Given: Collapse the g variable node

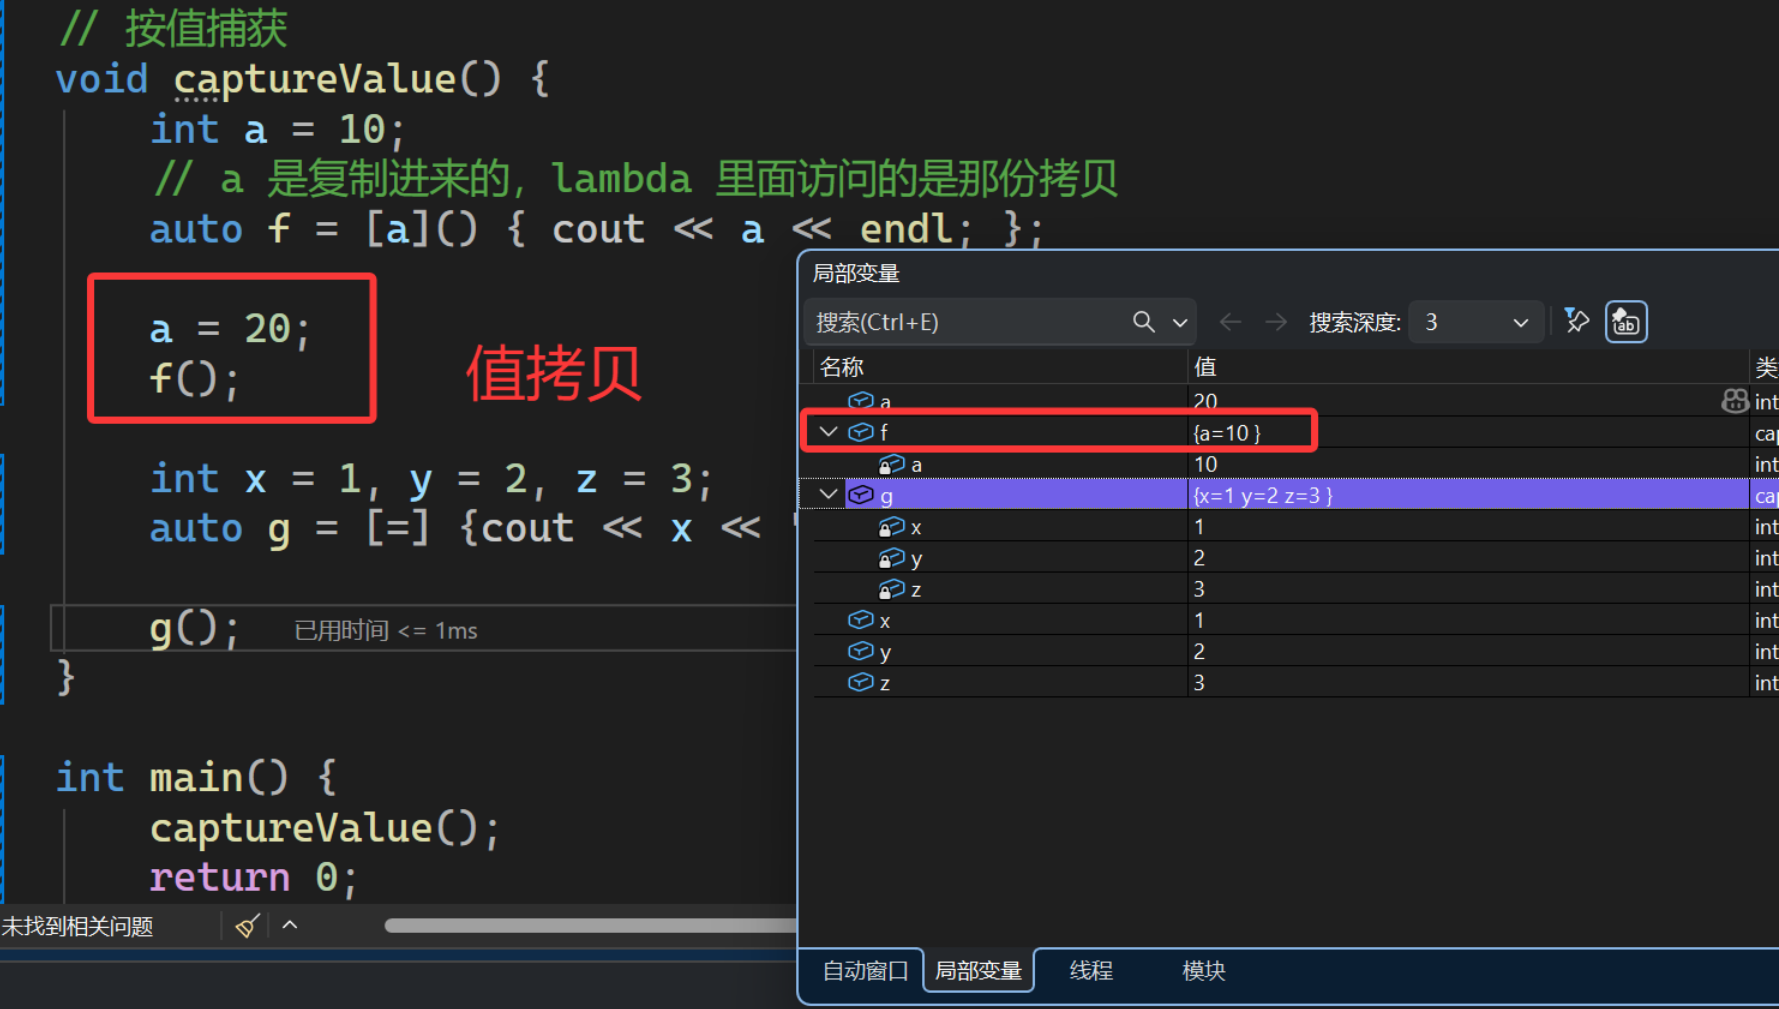Looking at the screenshot, I should 828,494.
